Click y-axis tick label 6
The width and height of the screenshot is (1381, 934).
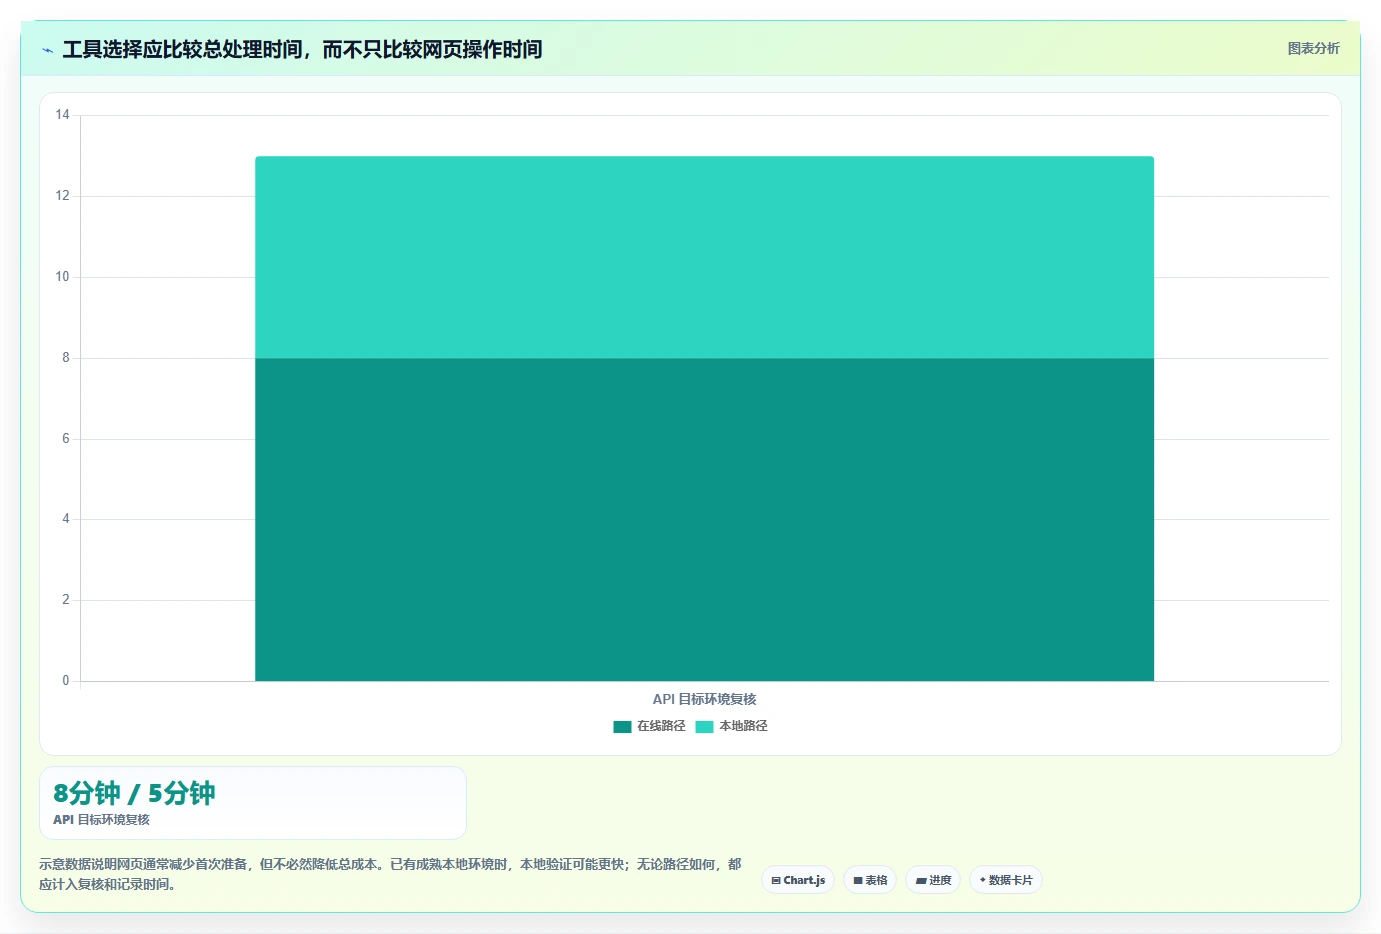pyautogui.click(x=66, y=439)
